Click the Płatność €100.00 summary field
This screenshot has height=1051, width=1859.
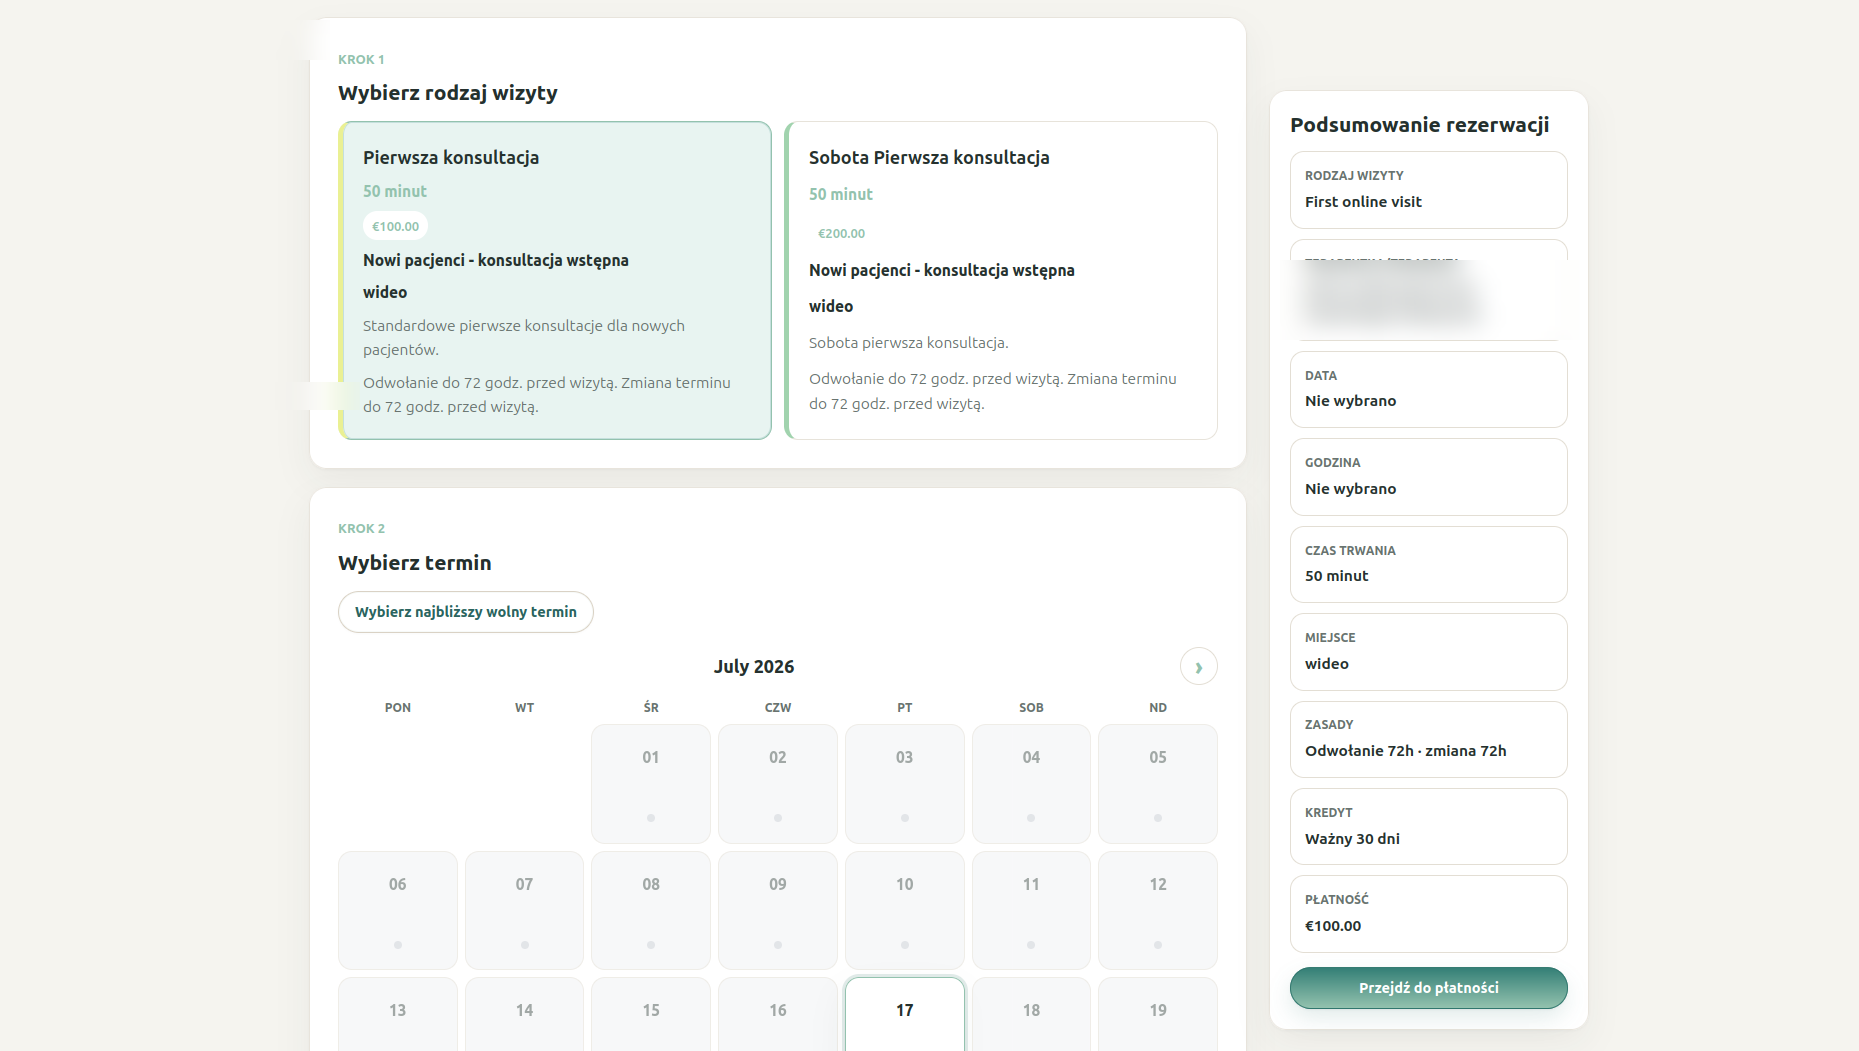(1428, 914)
